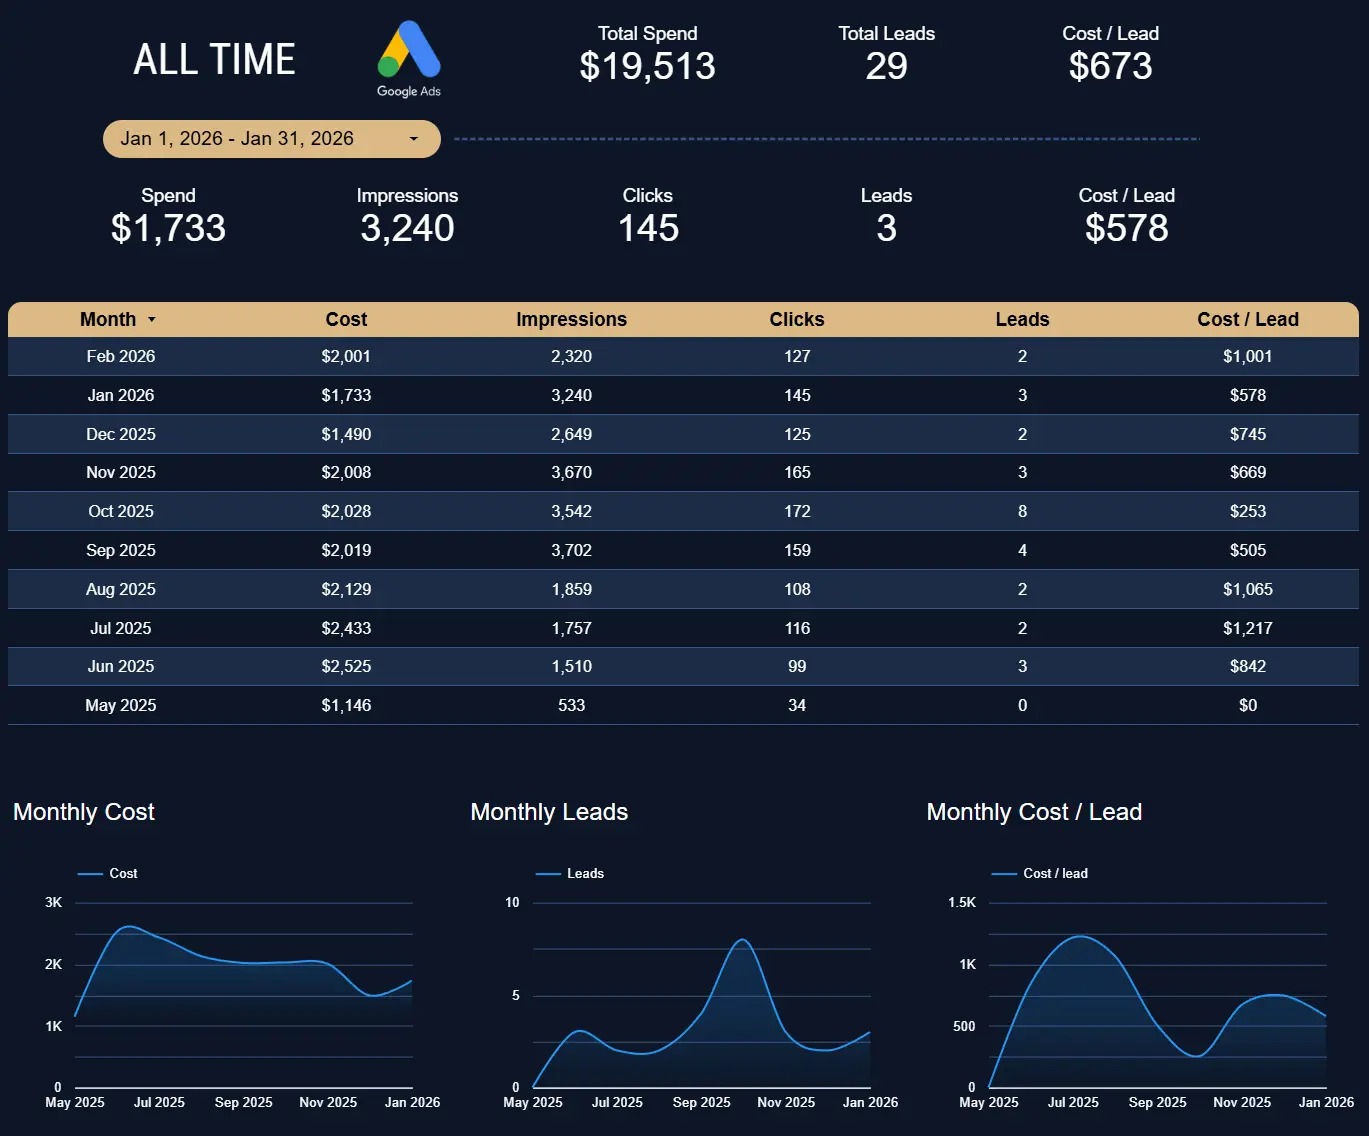This screenshot has width=1369, height=1136.
Task: Click the Leads column header in table
Action: pos(1022,320)
